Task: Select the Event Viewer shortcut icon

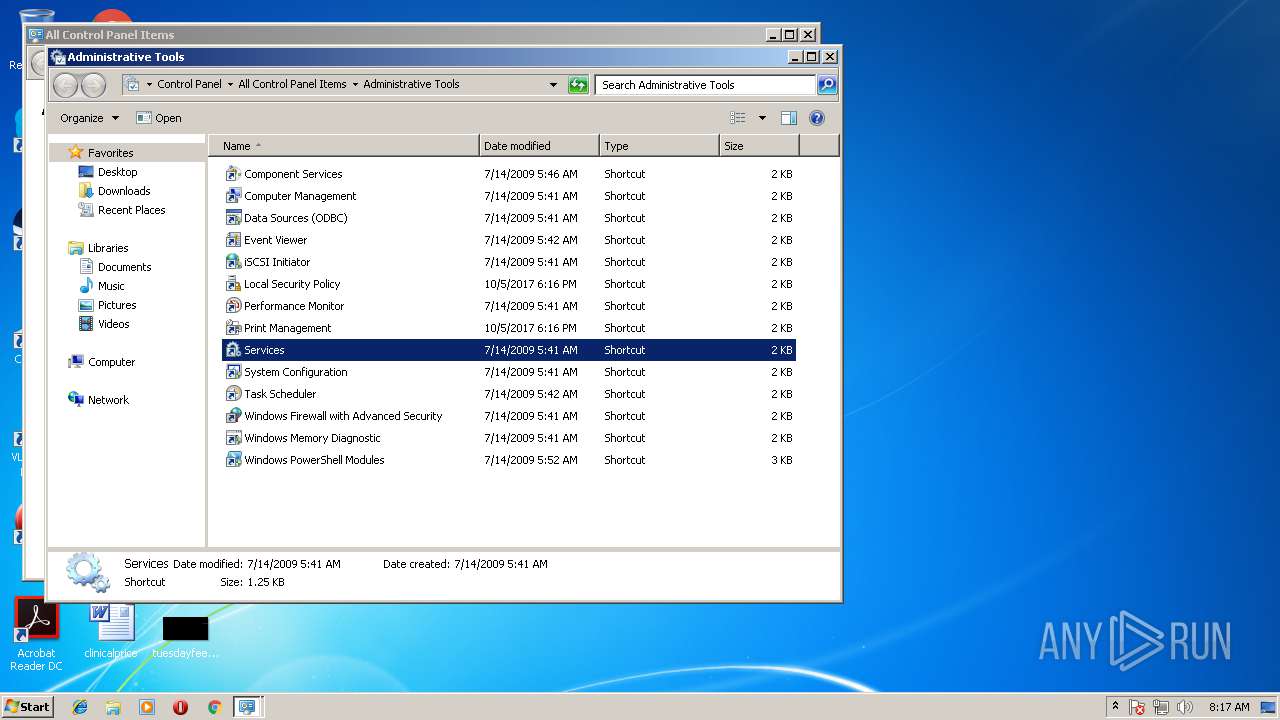Action: (x=233, y=240)
